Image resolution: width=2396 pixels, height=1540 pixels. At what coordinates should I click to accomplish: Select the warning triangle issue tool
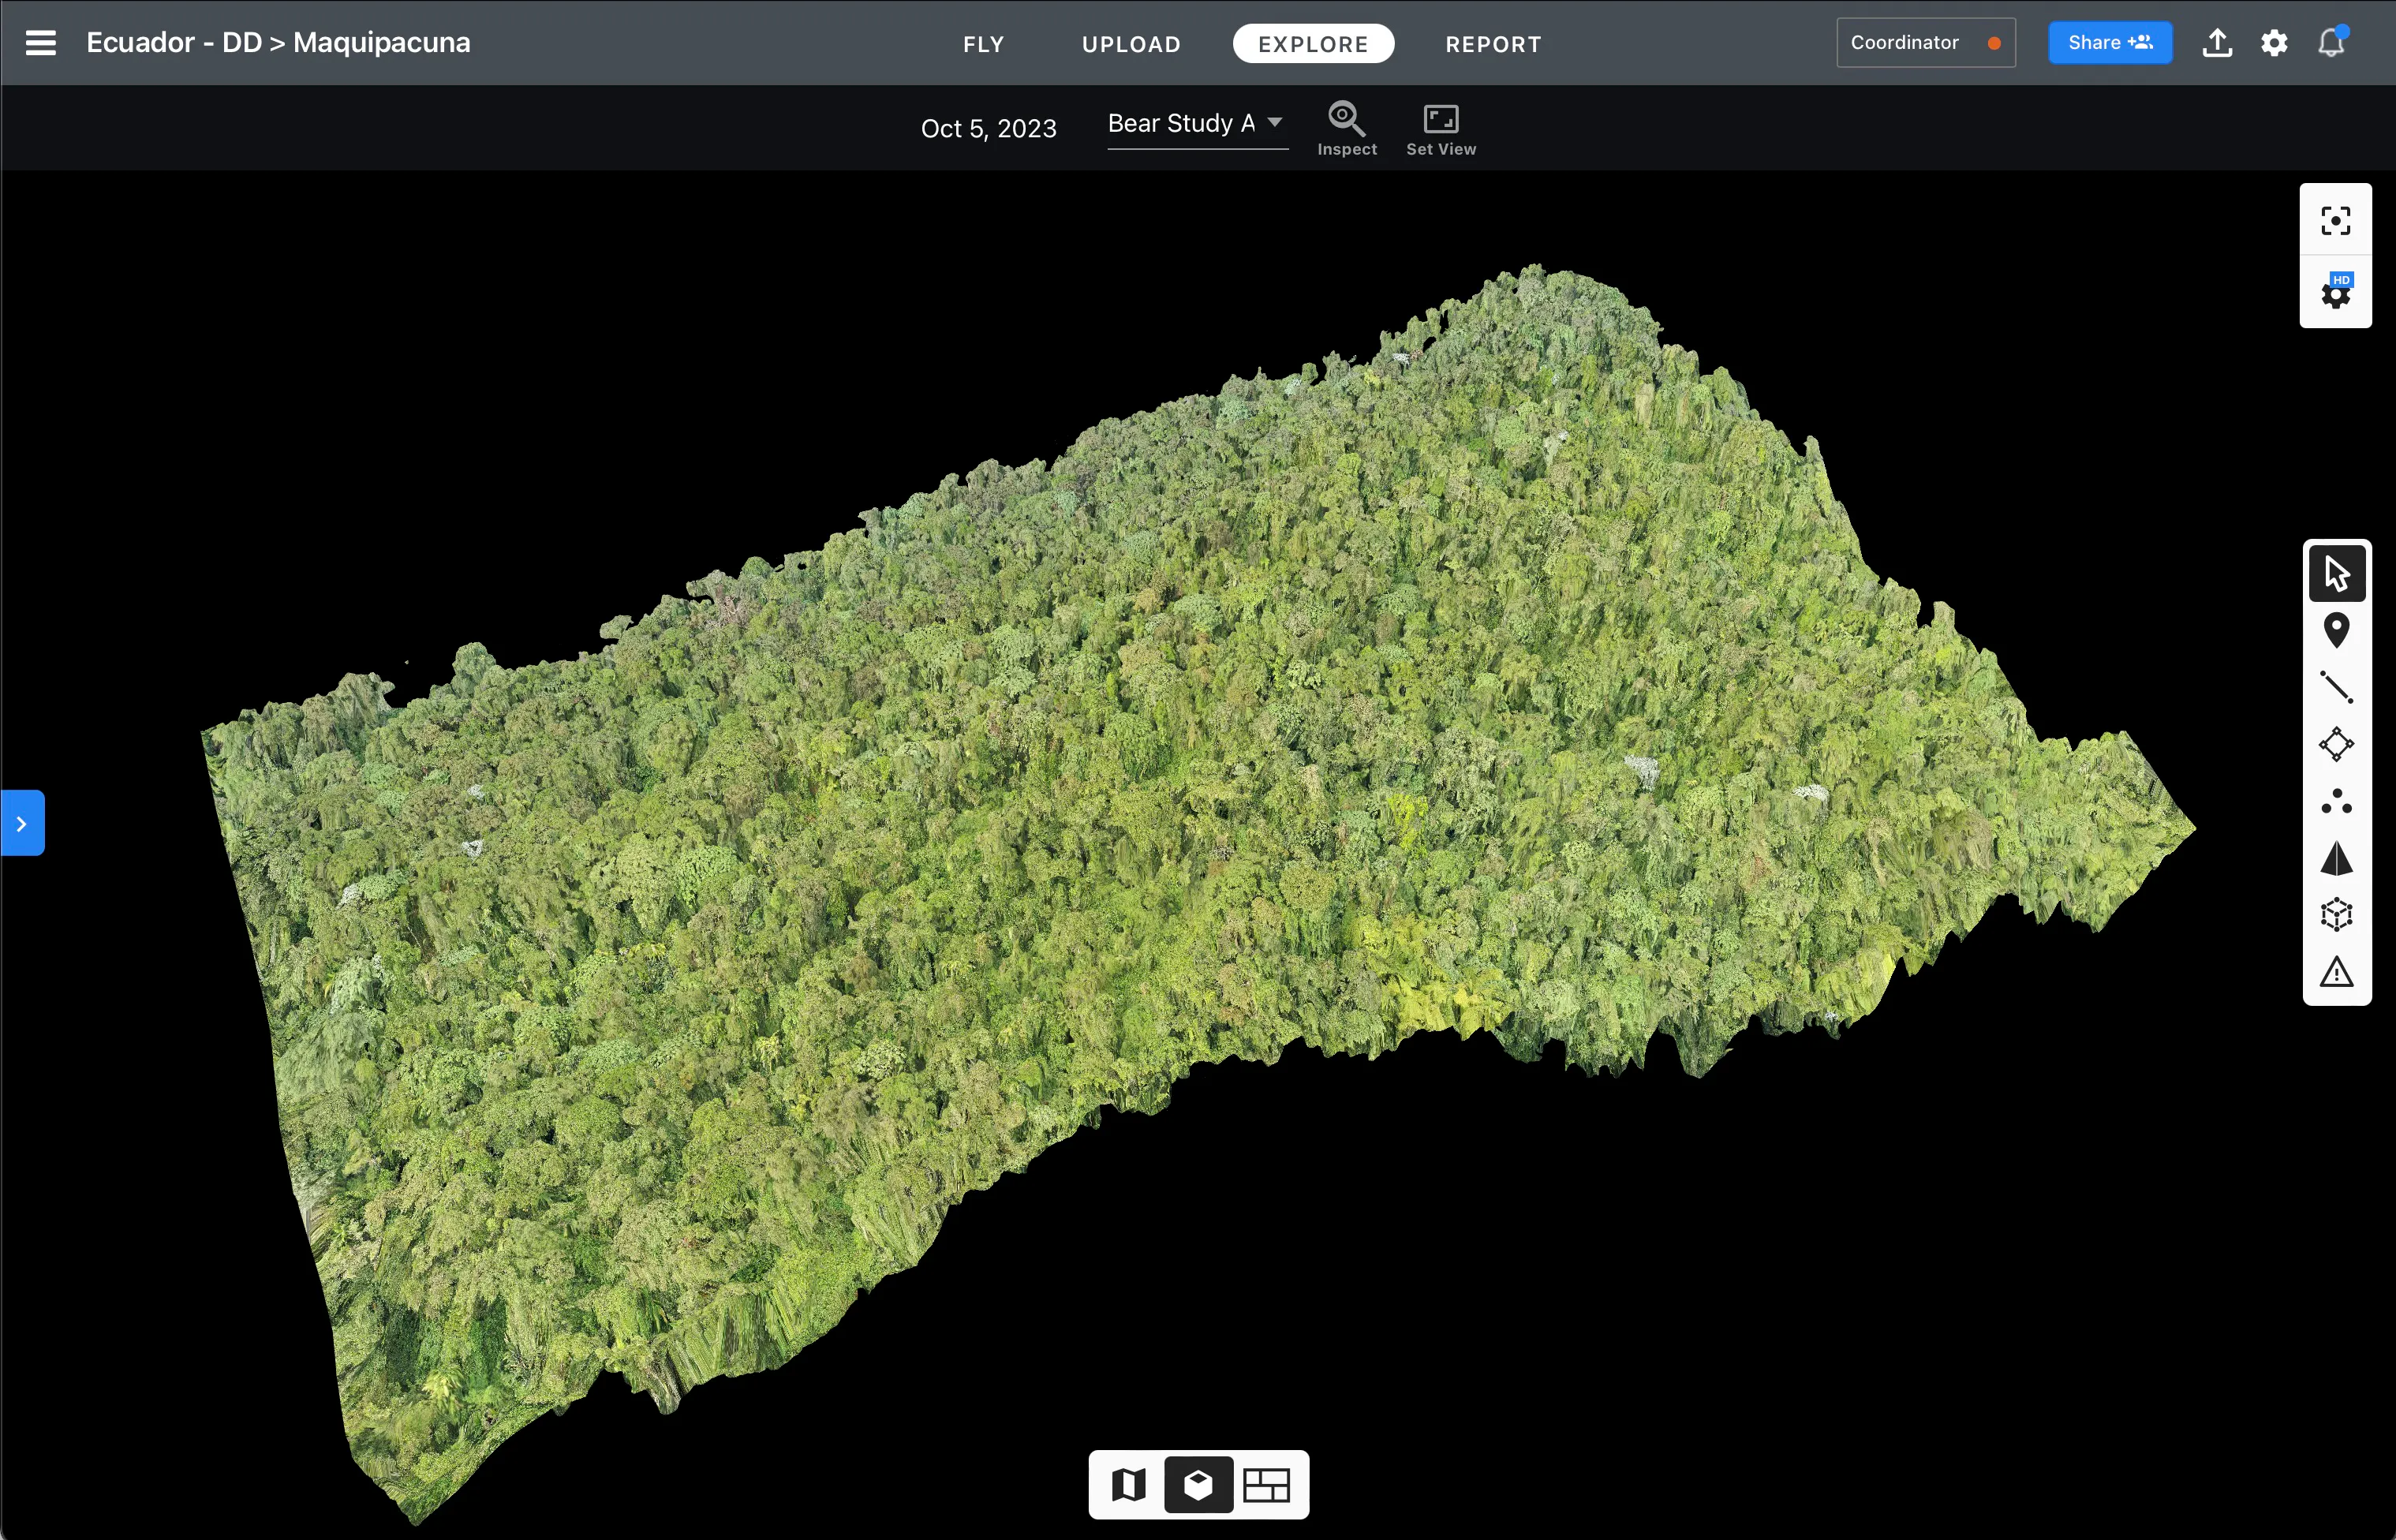click(2336, 972)
